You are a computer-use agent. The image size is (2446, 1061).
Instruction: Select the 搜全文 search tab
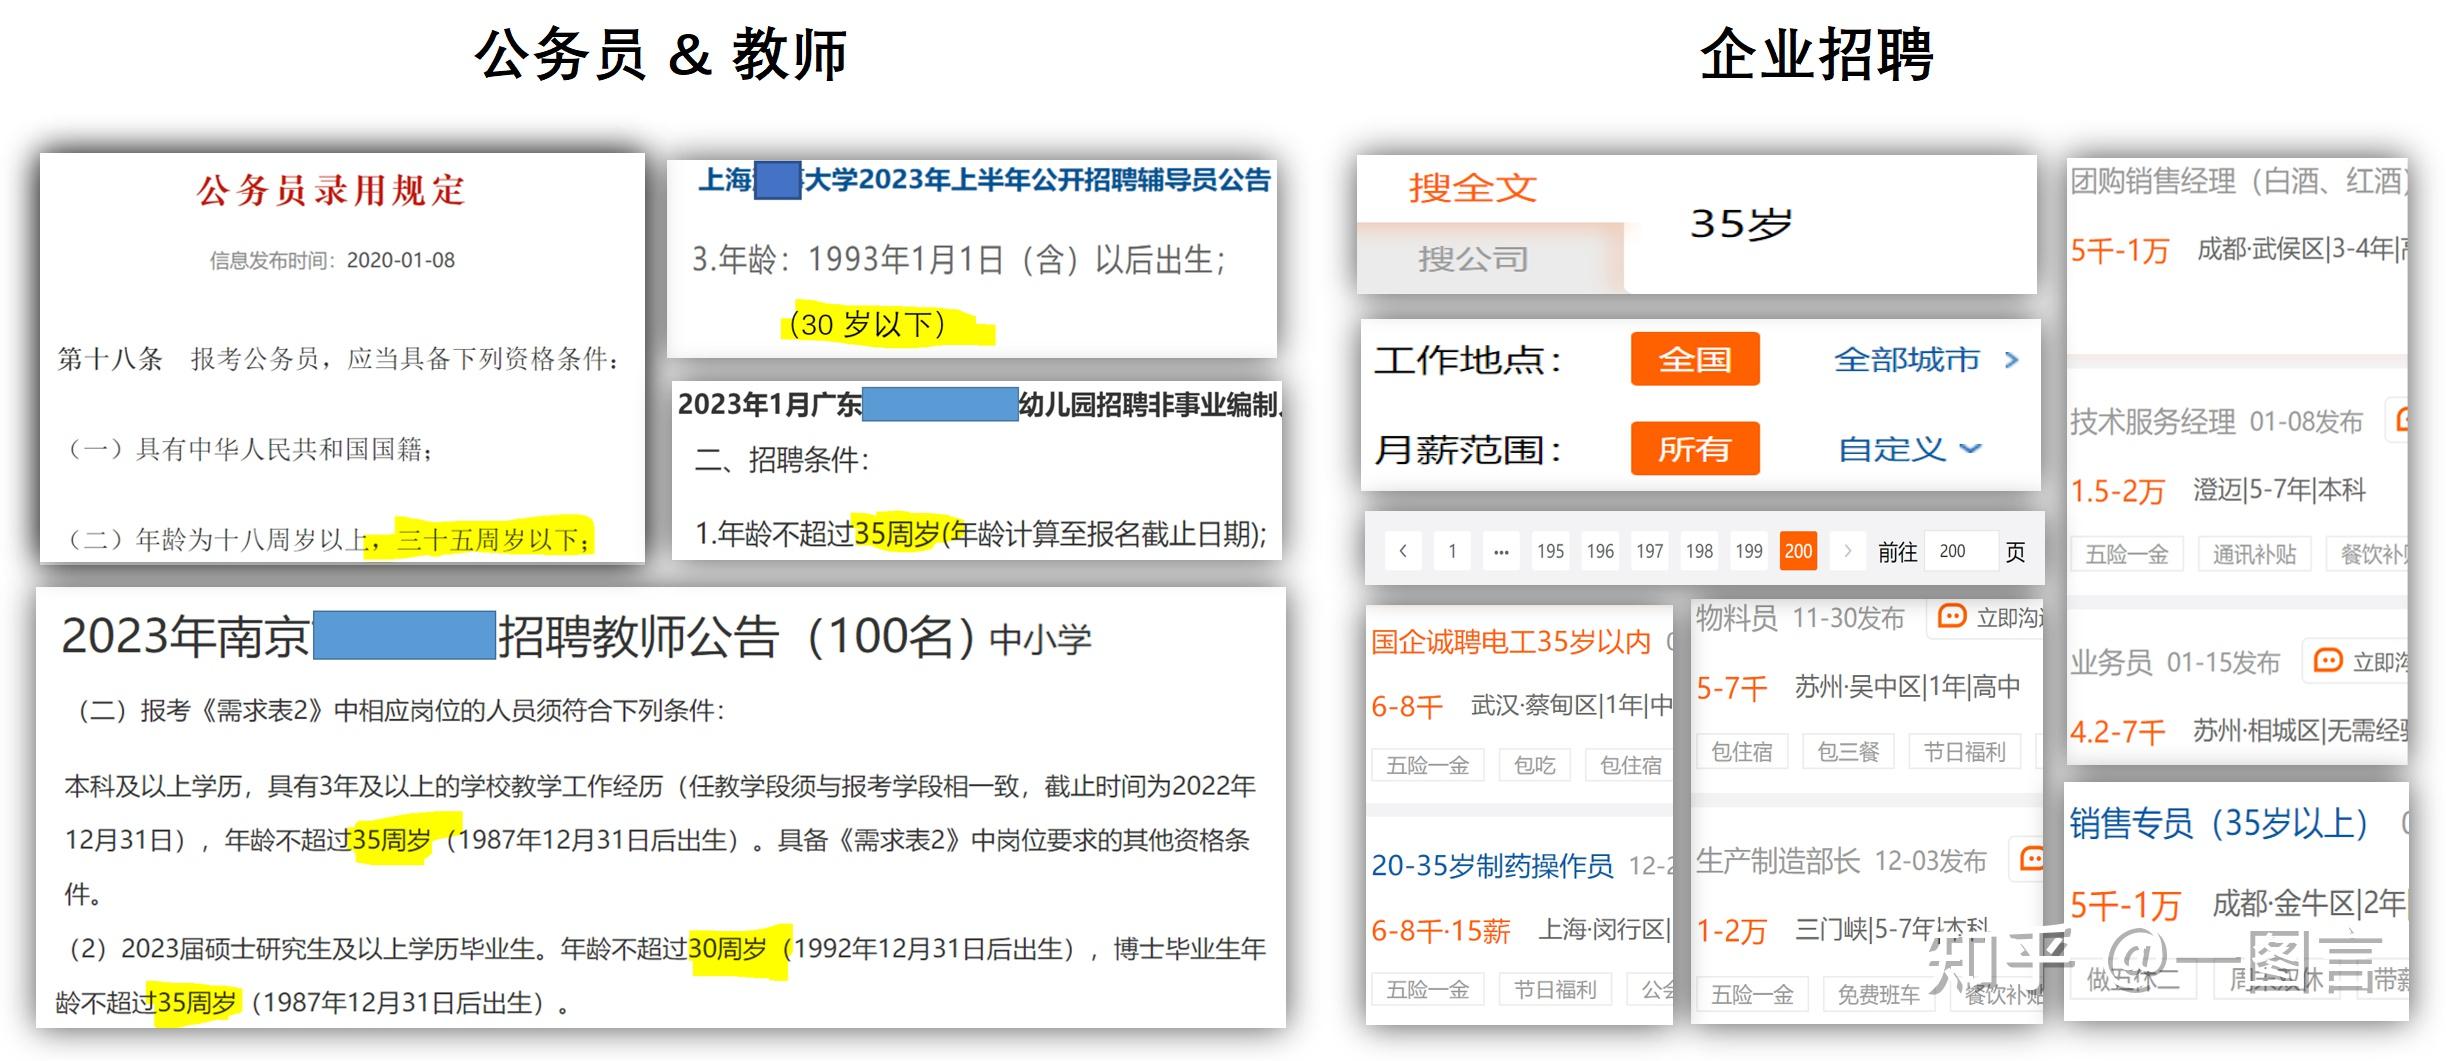pyautogui.click(x=1472, y=188)
